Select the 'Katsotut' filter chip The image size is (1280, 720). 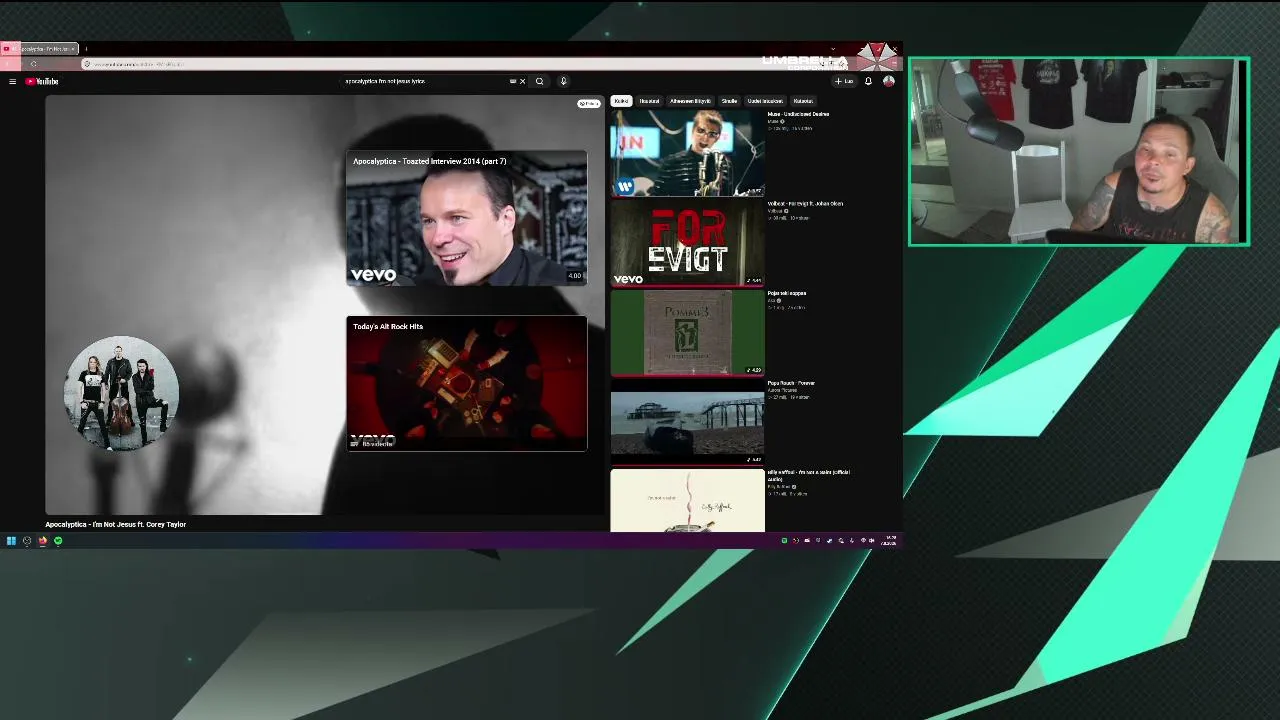[x=803, y=101]
